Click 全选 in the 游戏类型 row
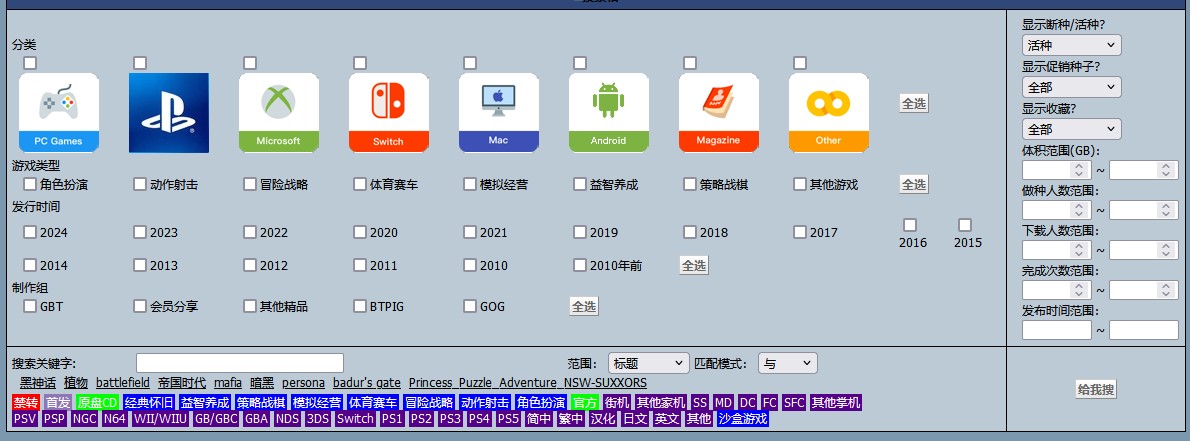Viewport: 1190px width, 441px height. pyautogui.click(x=914, y=184)
